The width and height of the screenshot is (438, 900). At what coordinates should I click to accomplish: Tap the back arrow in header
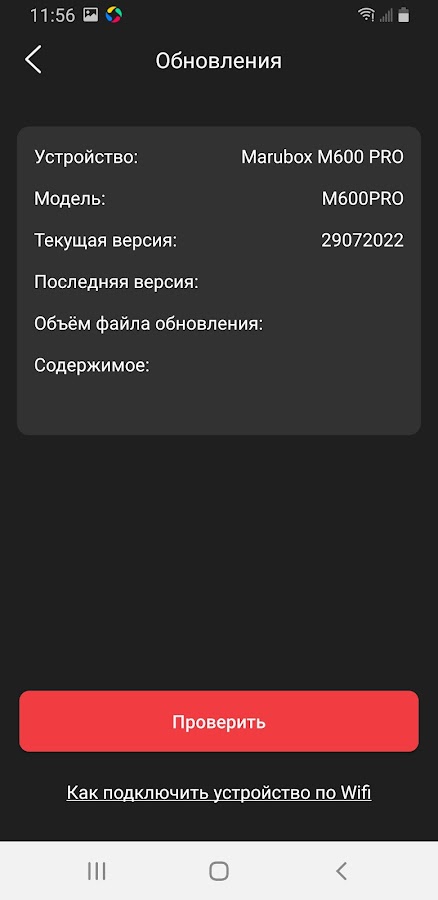(x=33, y=59)
